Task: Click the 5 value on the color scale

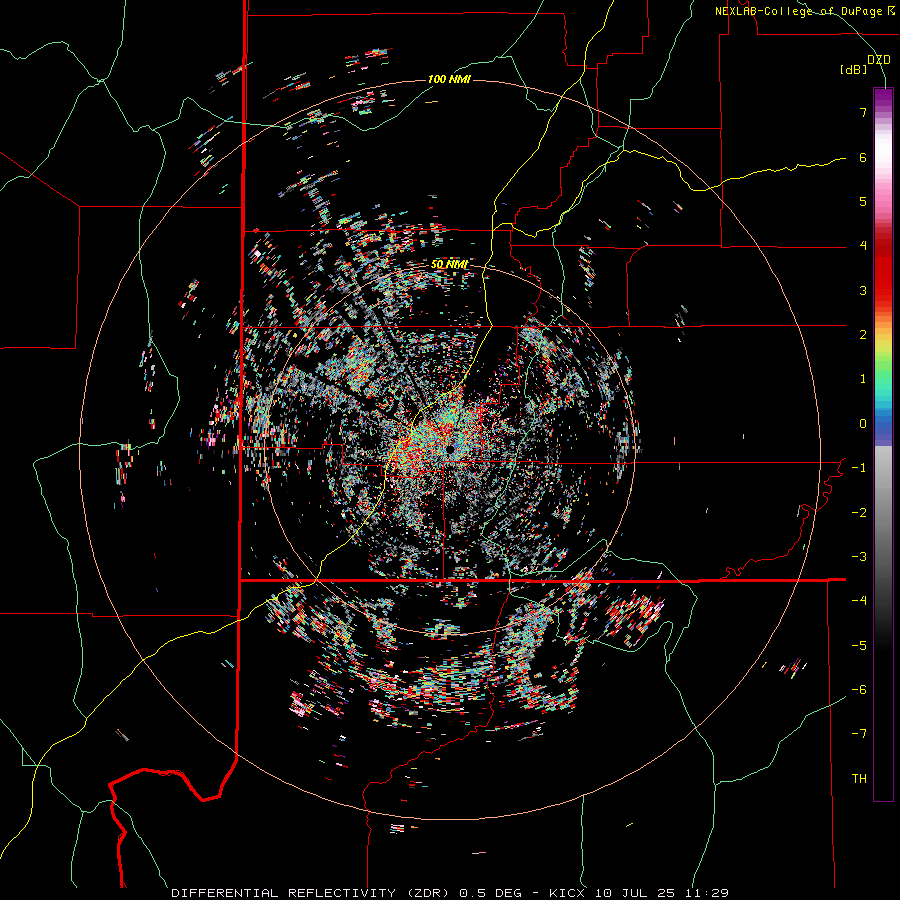Action: click(x=863, y=201)
